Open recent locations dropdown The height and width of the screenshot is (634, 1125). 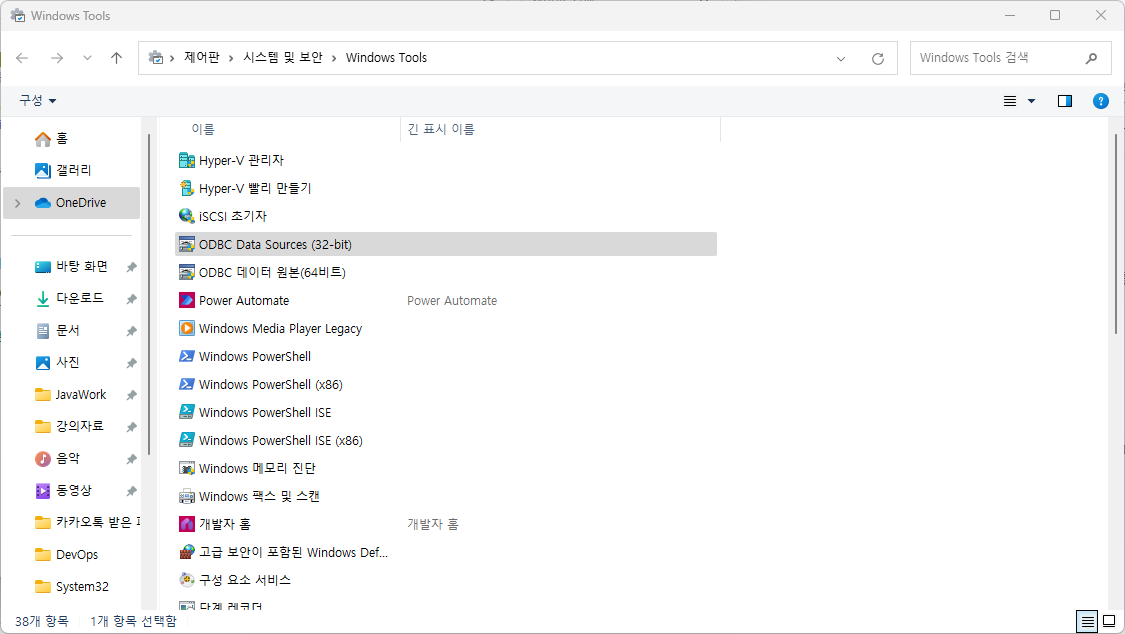(x=87, y=58)
